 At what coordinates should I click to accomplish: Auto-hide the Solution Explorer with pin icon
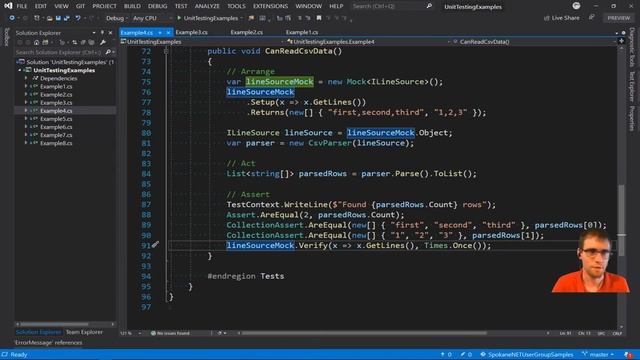click(102, 33)
